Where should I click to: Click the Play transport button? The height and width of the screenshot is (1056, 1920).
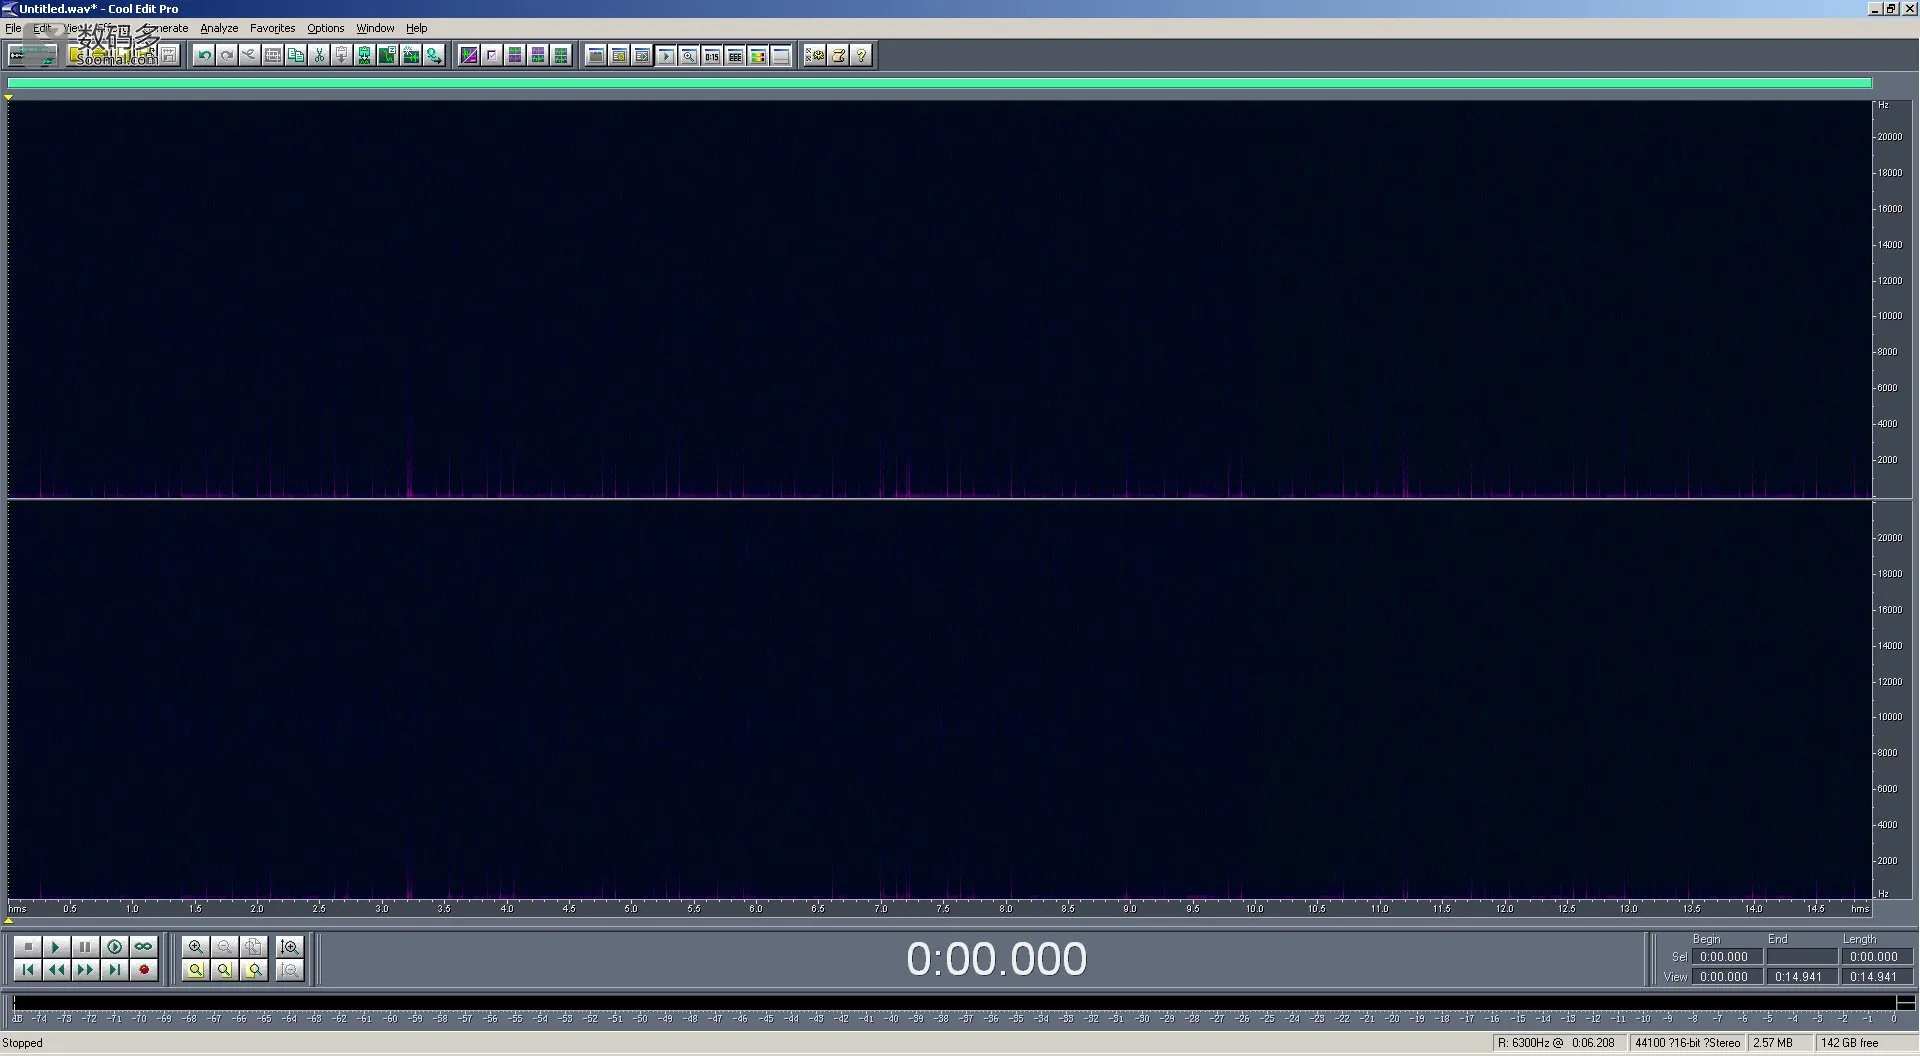tap(56, 946)
